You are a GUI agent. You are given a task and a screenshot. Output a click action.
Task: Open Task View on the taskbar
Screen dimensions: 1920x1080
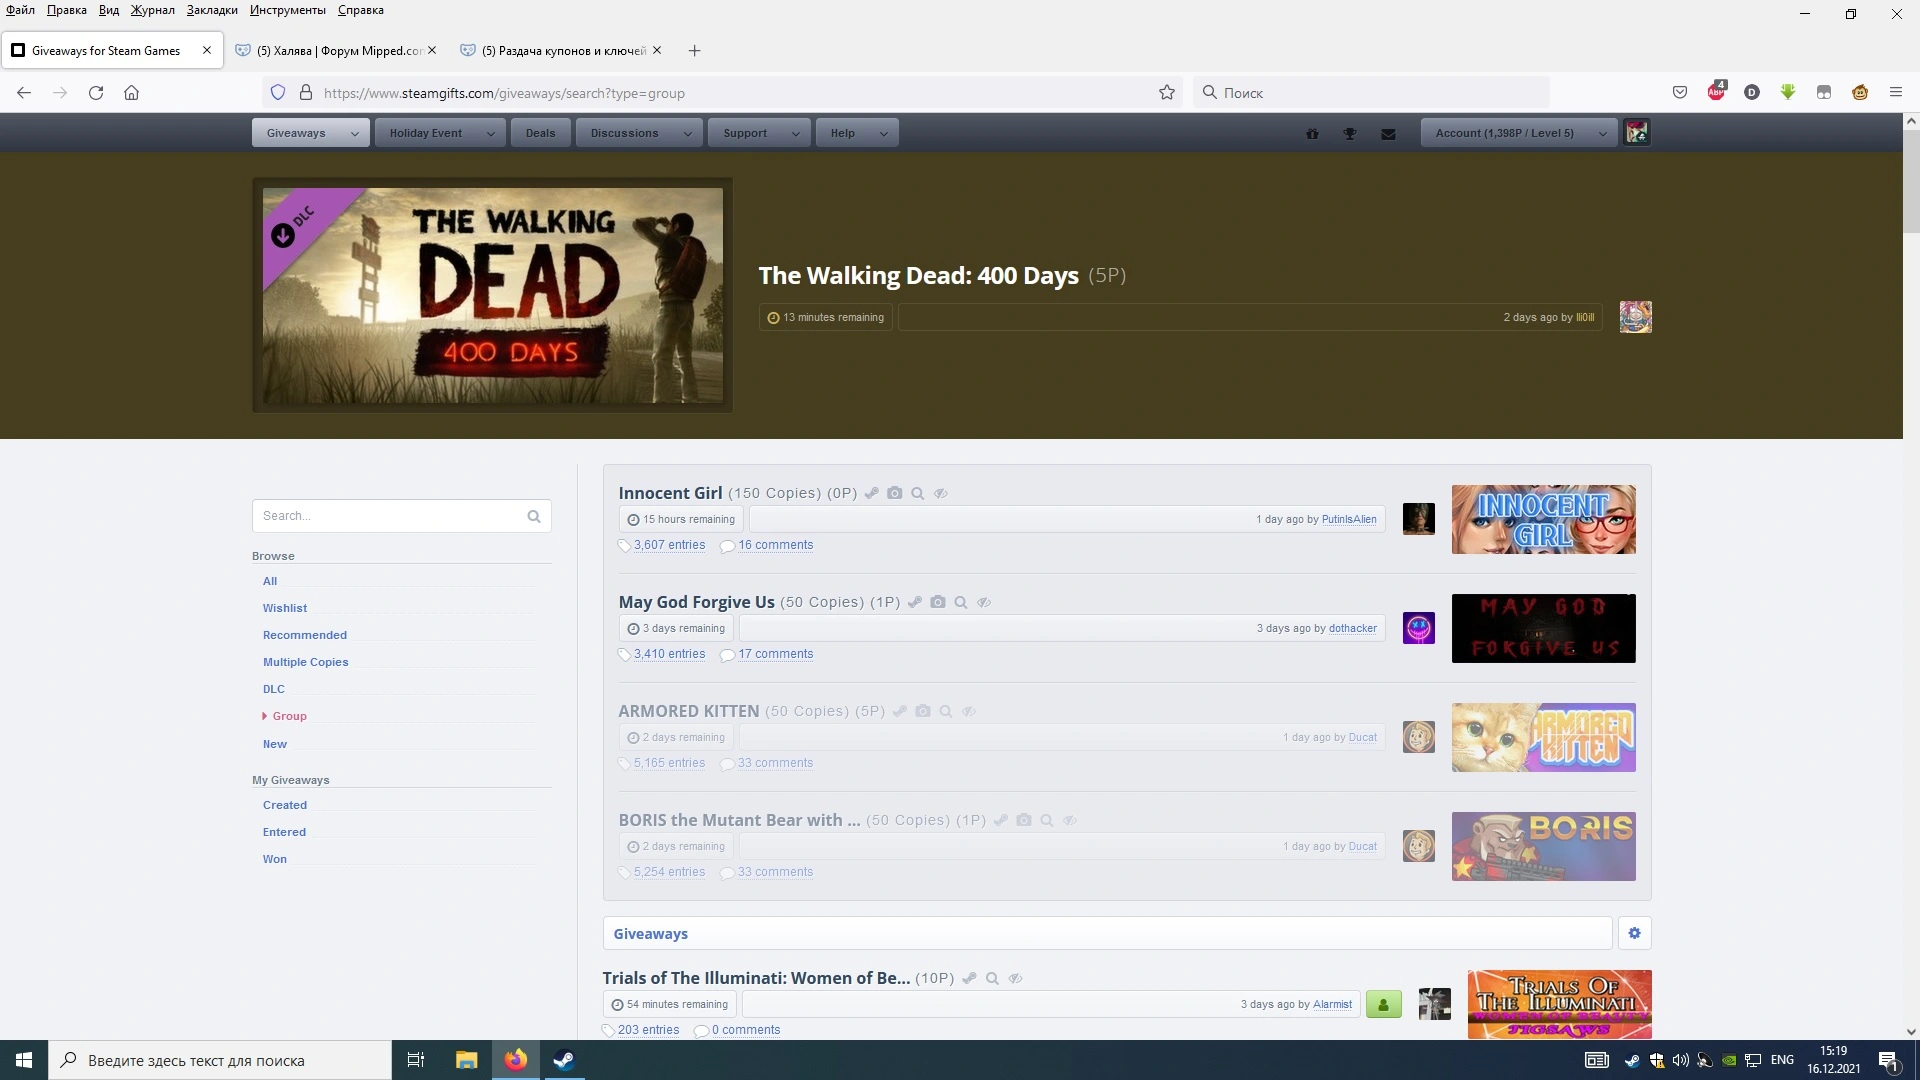416,1060
